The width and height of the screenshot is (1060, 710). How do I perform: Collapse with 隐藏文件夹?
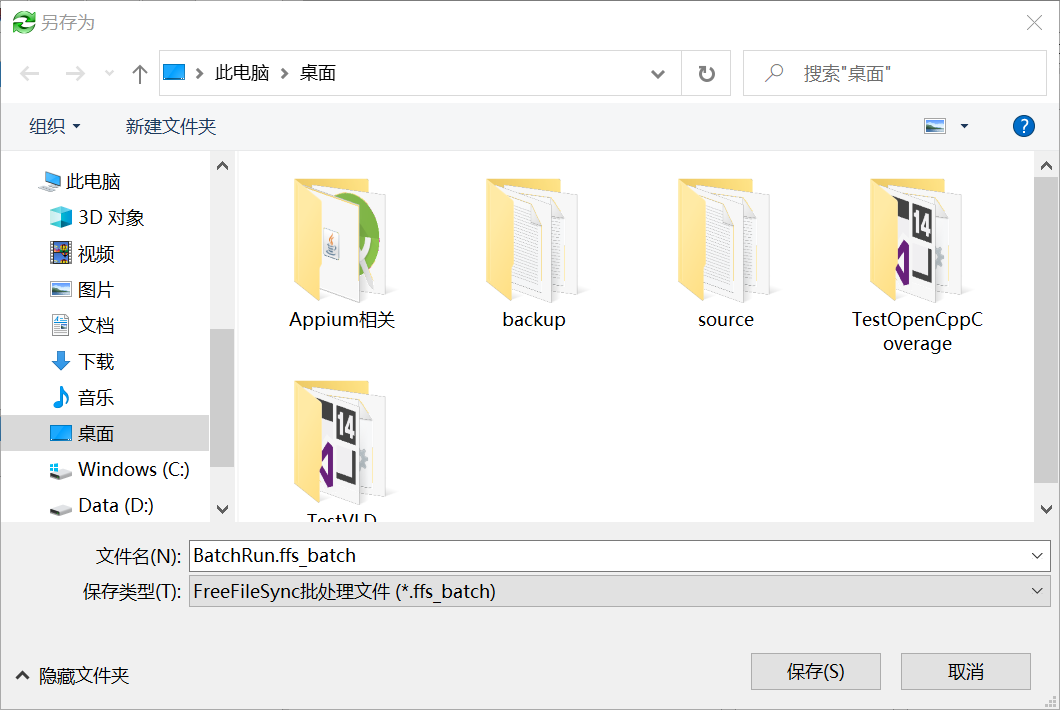72,676
